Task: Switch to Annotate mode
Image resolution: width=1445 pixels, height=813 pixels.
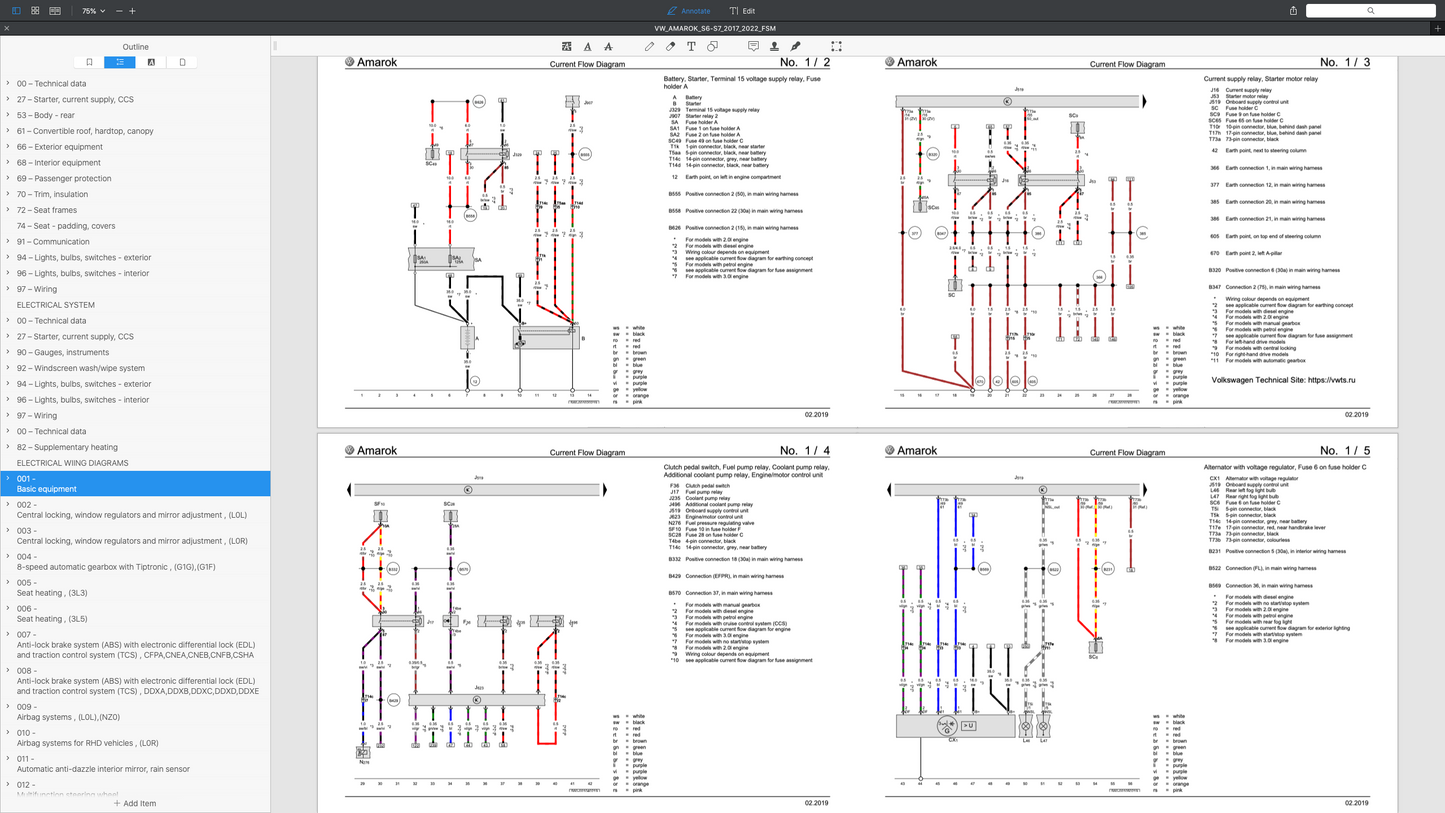Action: click(x=688, y=11)
